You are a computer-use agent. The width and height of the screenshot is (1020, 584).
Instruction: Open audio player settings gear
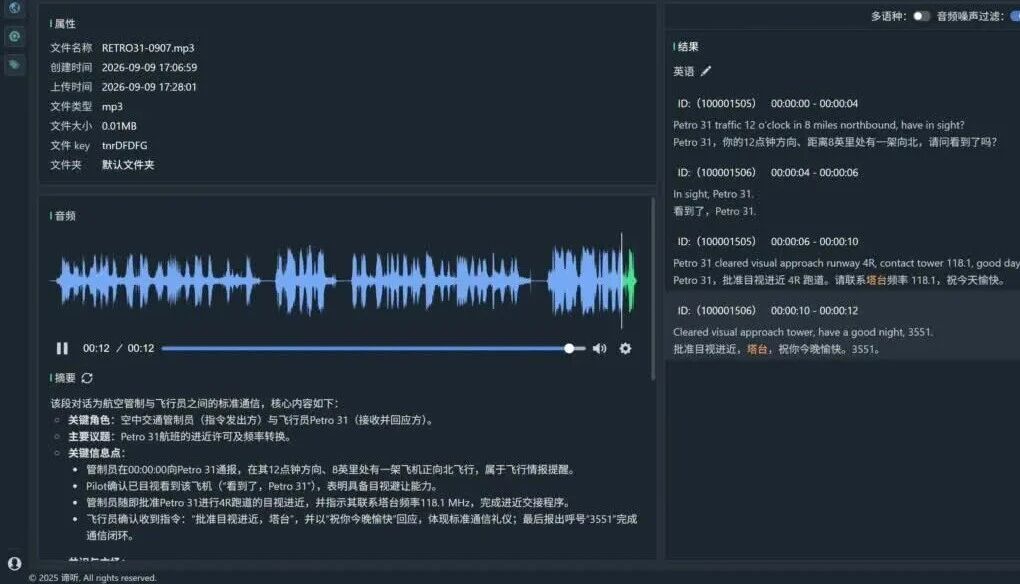[x=625, y=349]
